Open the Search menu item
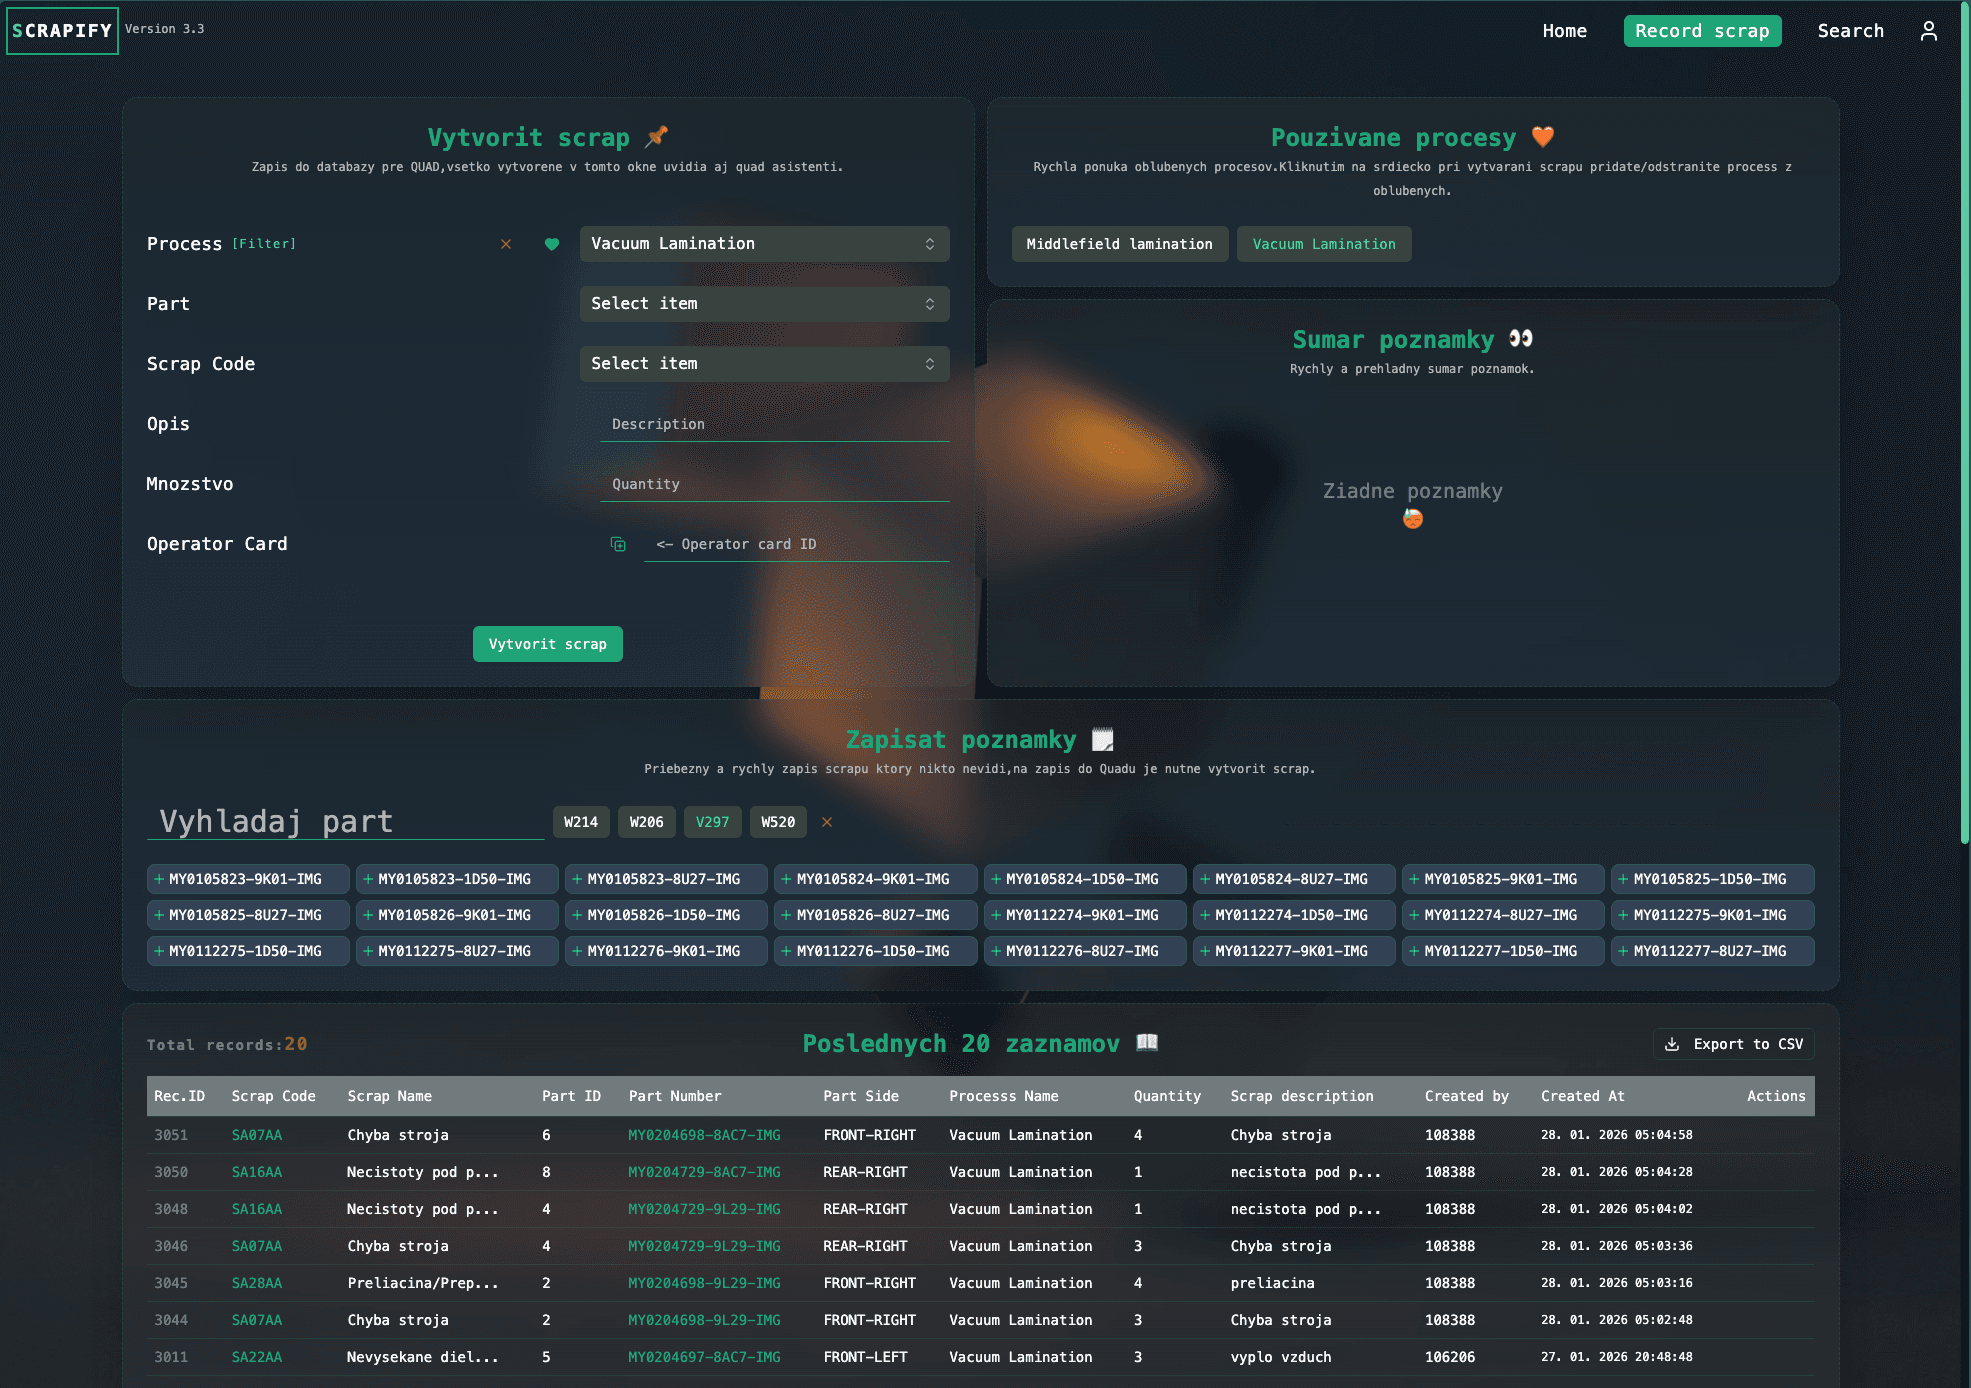1971x1388 pixels. 1850,31
